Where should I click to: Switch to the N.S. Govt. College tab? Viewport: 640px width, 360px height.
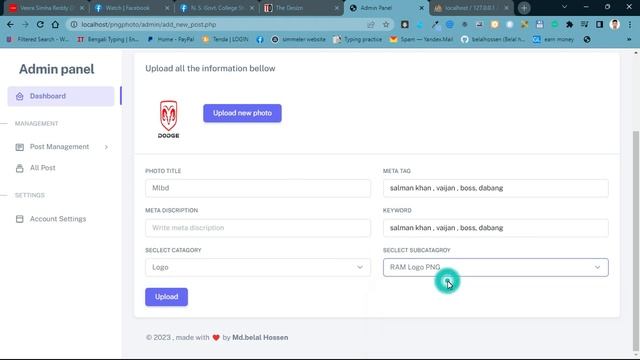click(217, 8)
